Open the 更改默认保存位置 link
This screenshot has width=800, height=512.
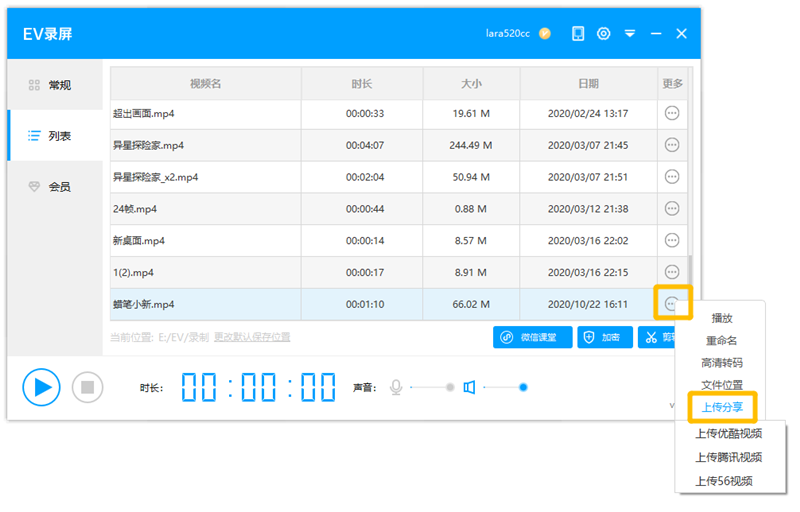252,337
